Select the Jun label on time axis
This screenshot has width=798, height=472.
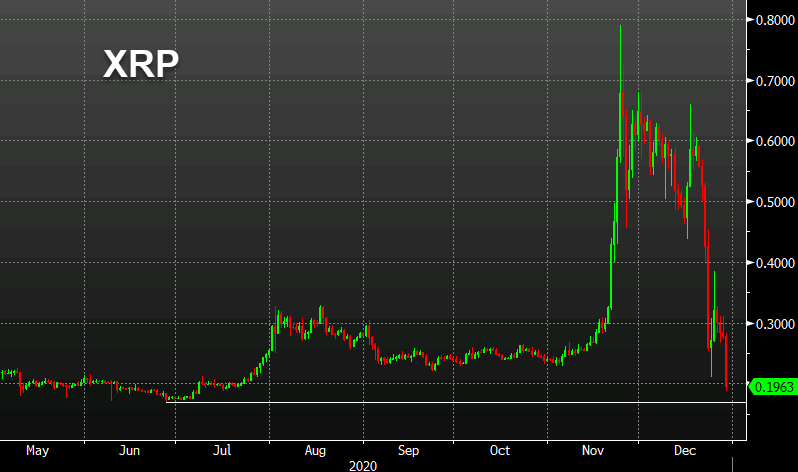[x=130, y=451]
